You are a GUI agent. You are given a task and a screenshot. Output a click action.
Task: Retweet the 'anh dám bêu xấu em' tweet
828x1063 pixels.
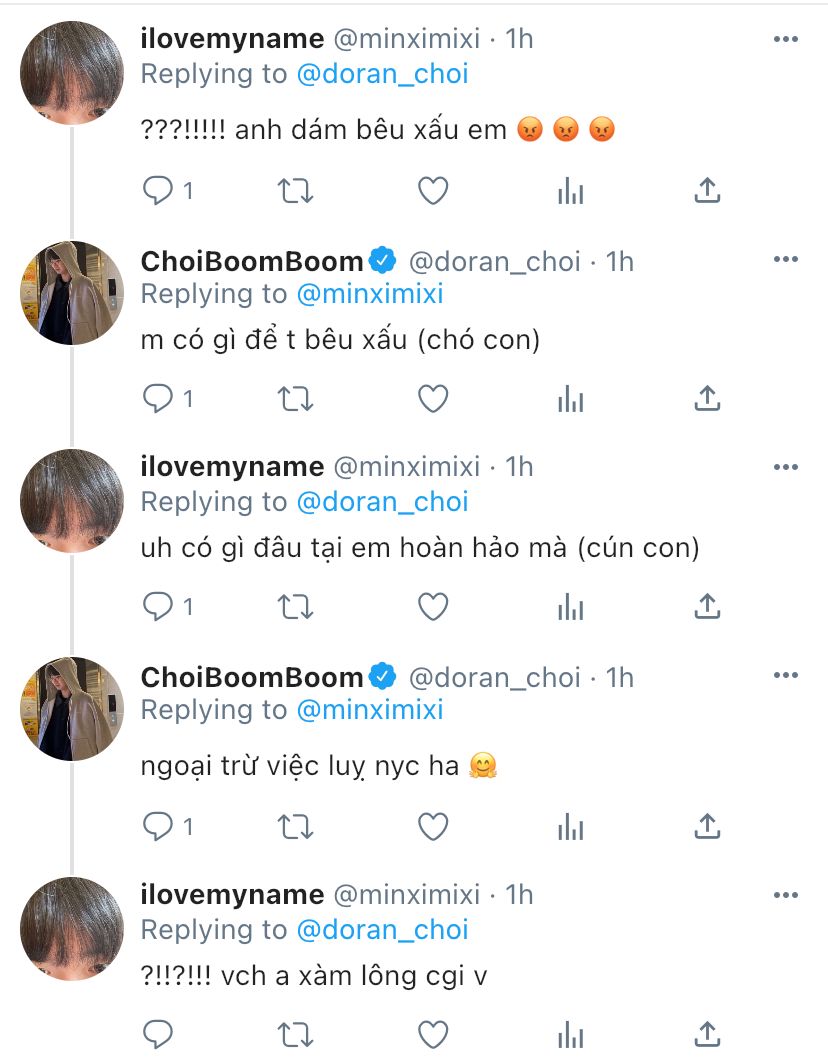(x=295, y=190)
